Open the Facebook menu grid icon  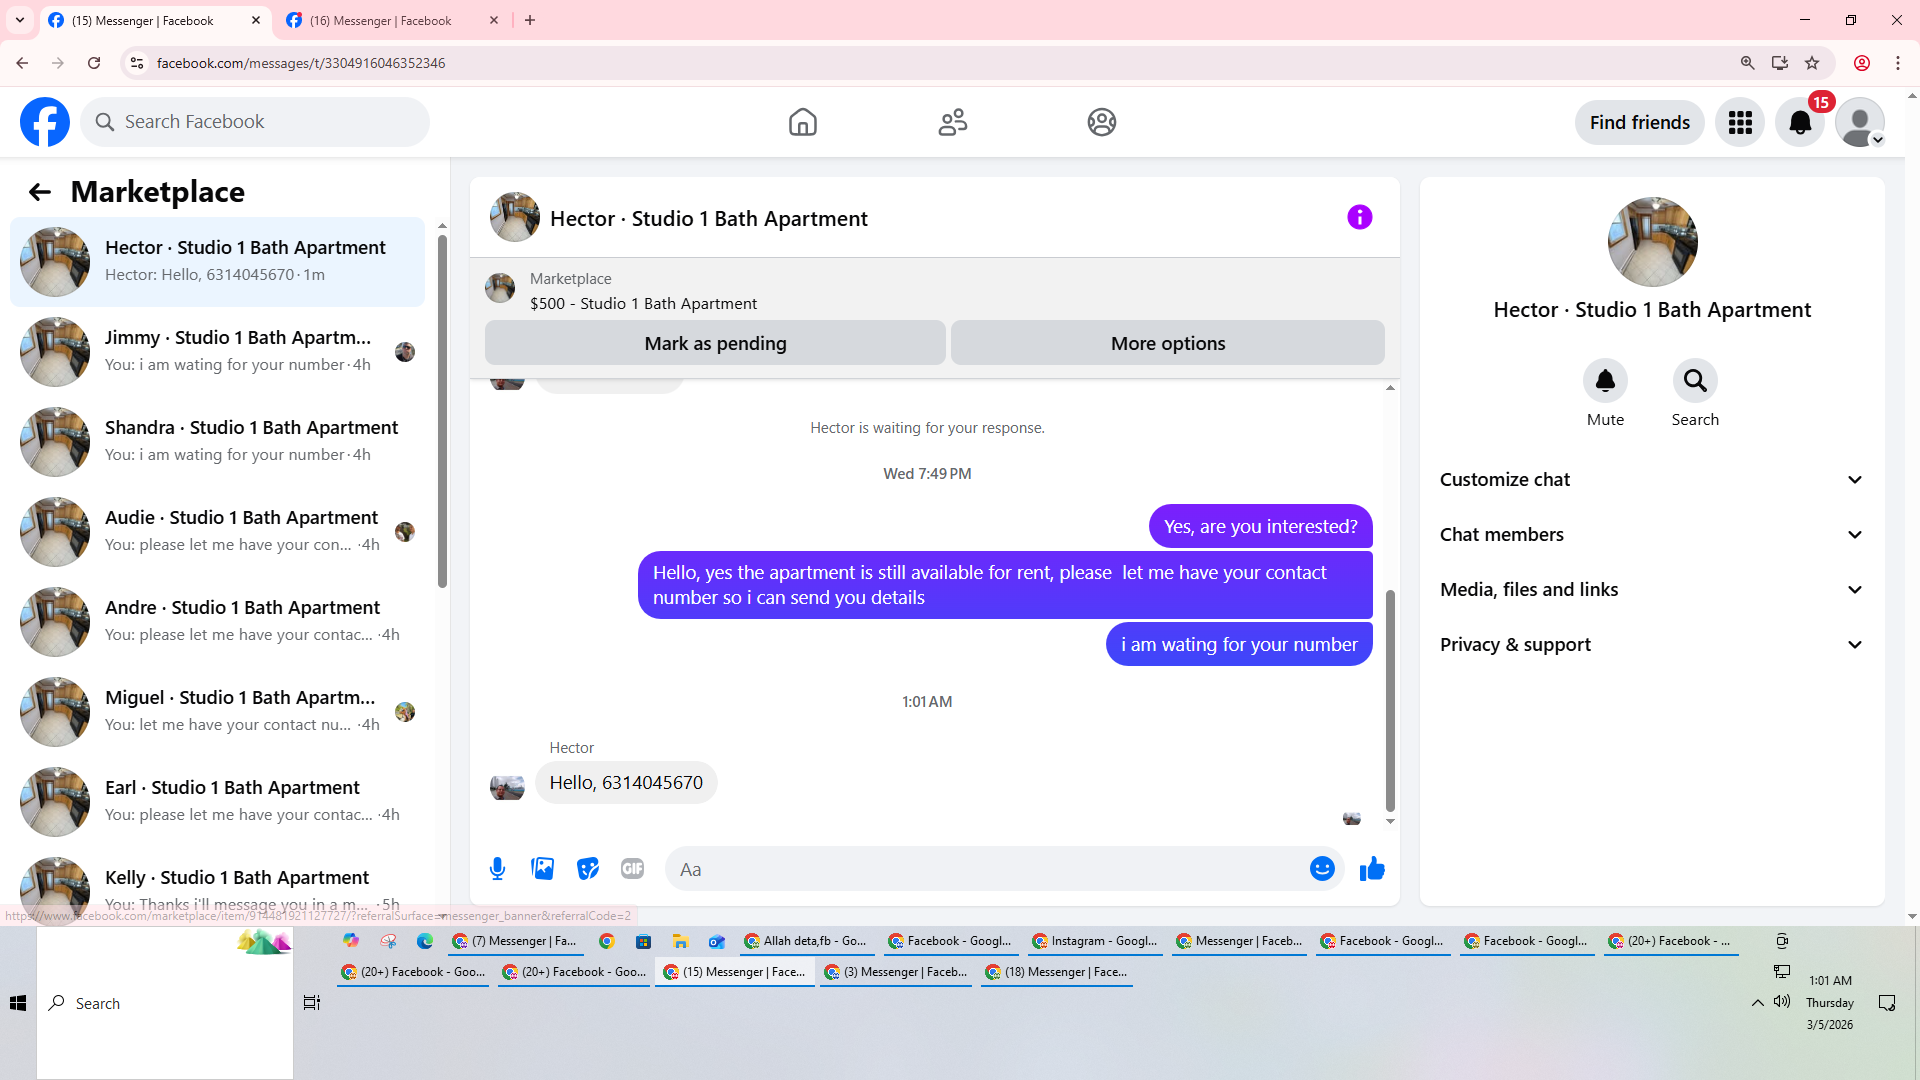coord(1740,122)
